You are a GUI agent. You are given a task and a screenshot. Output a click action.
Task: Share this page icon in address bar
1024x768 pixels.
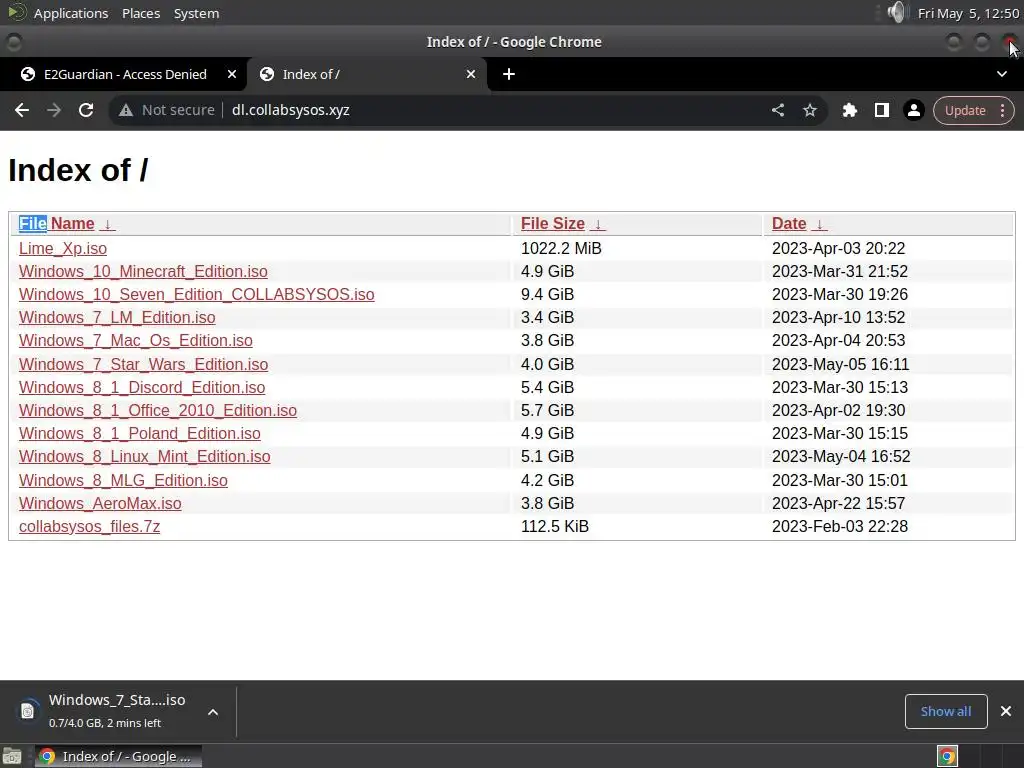tap(778, 110)
